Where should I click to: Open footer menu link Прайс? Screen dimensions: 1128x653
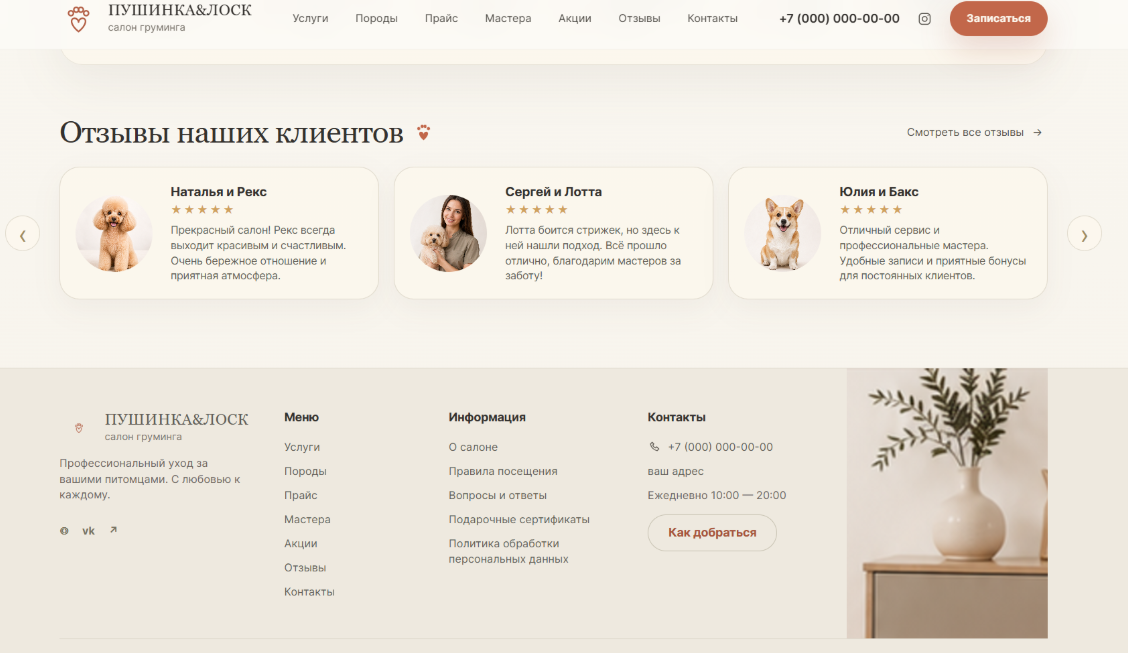pyautogui.click(x=301, y=496)
